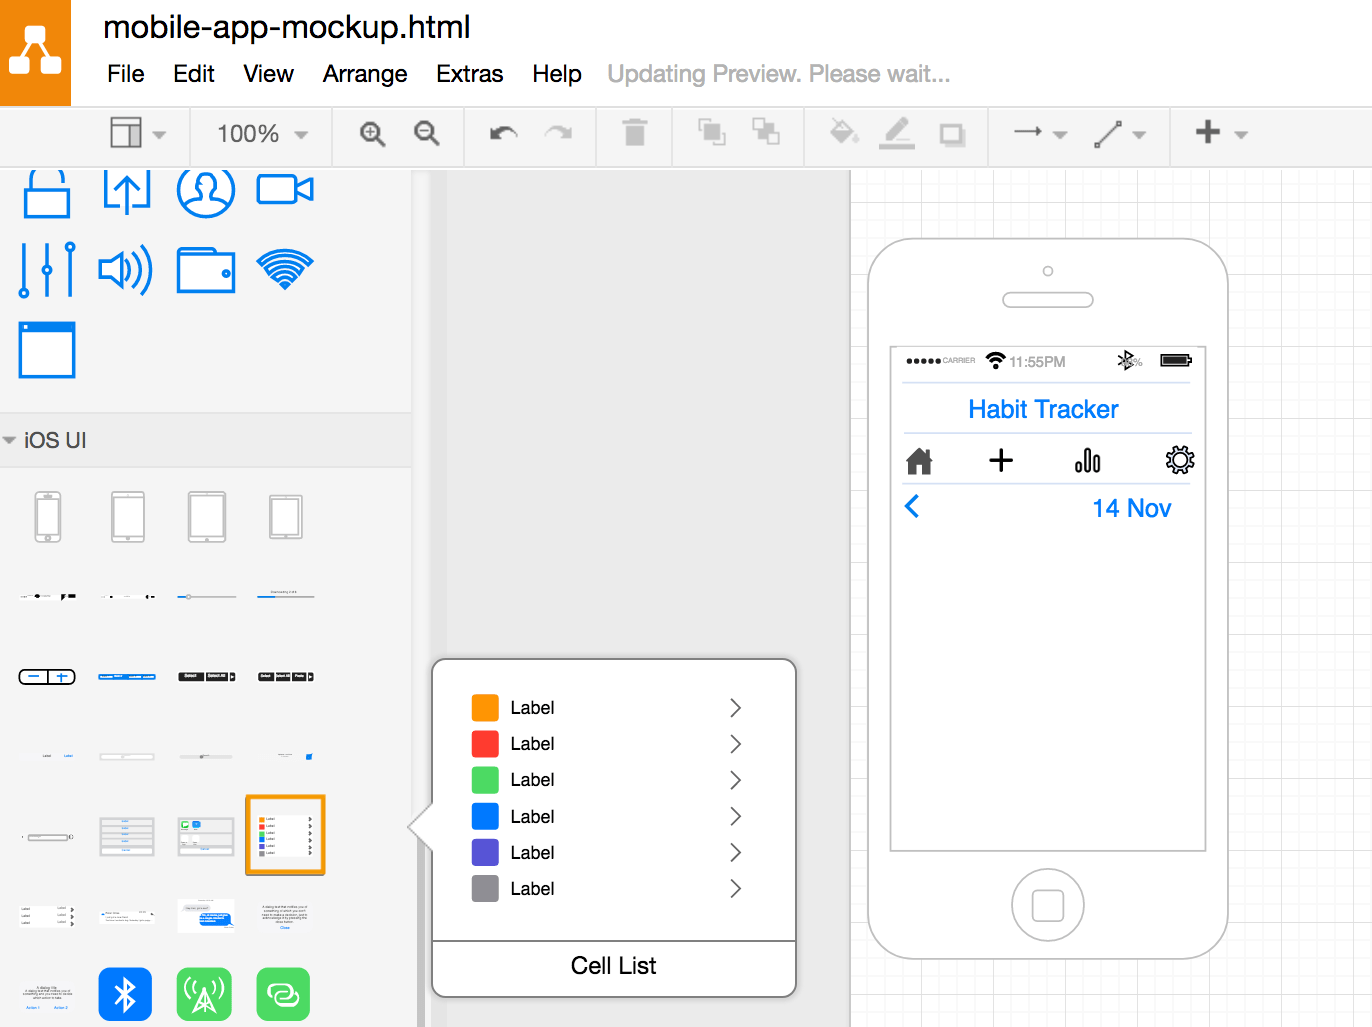Click the undo arrow icon
This screenshot has width=1372, height=1027.
tap(503, 134)
